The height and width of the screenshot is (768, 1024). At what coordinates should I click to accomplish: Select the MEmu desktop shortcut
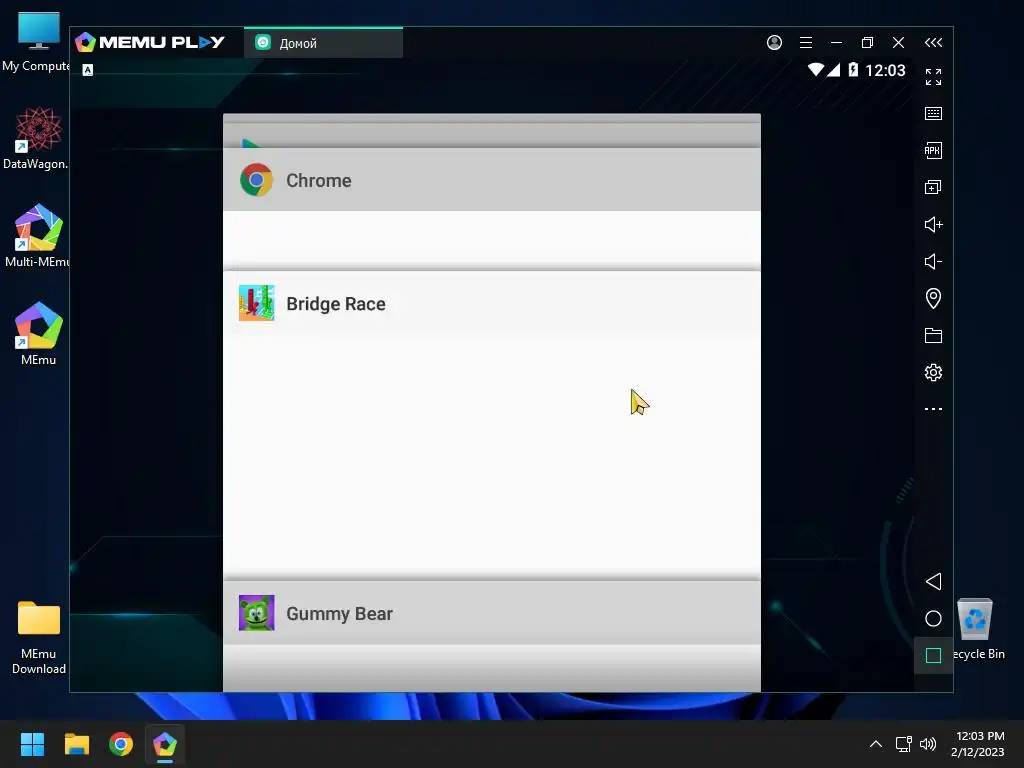tap(39, 334)
